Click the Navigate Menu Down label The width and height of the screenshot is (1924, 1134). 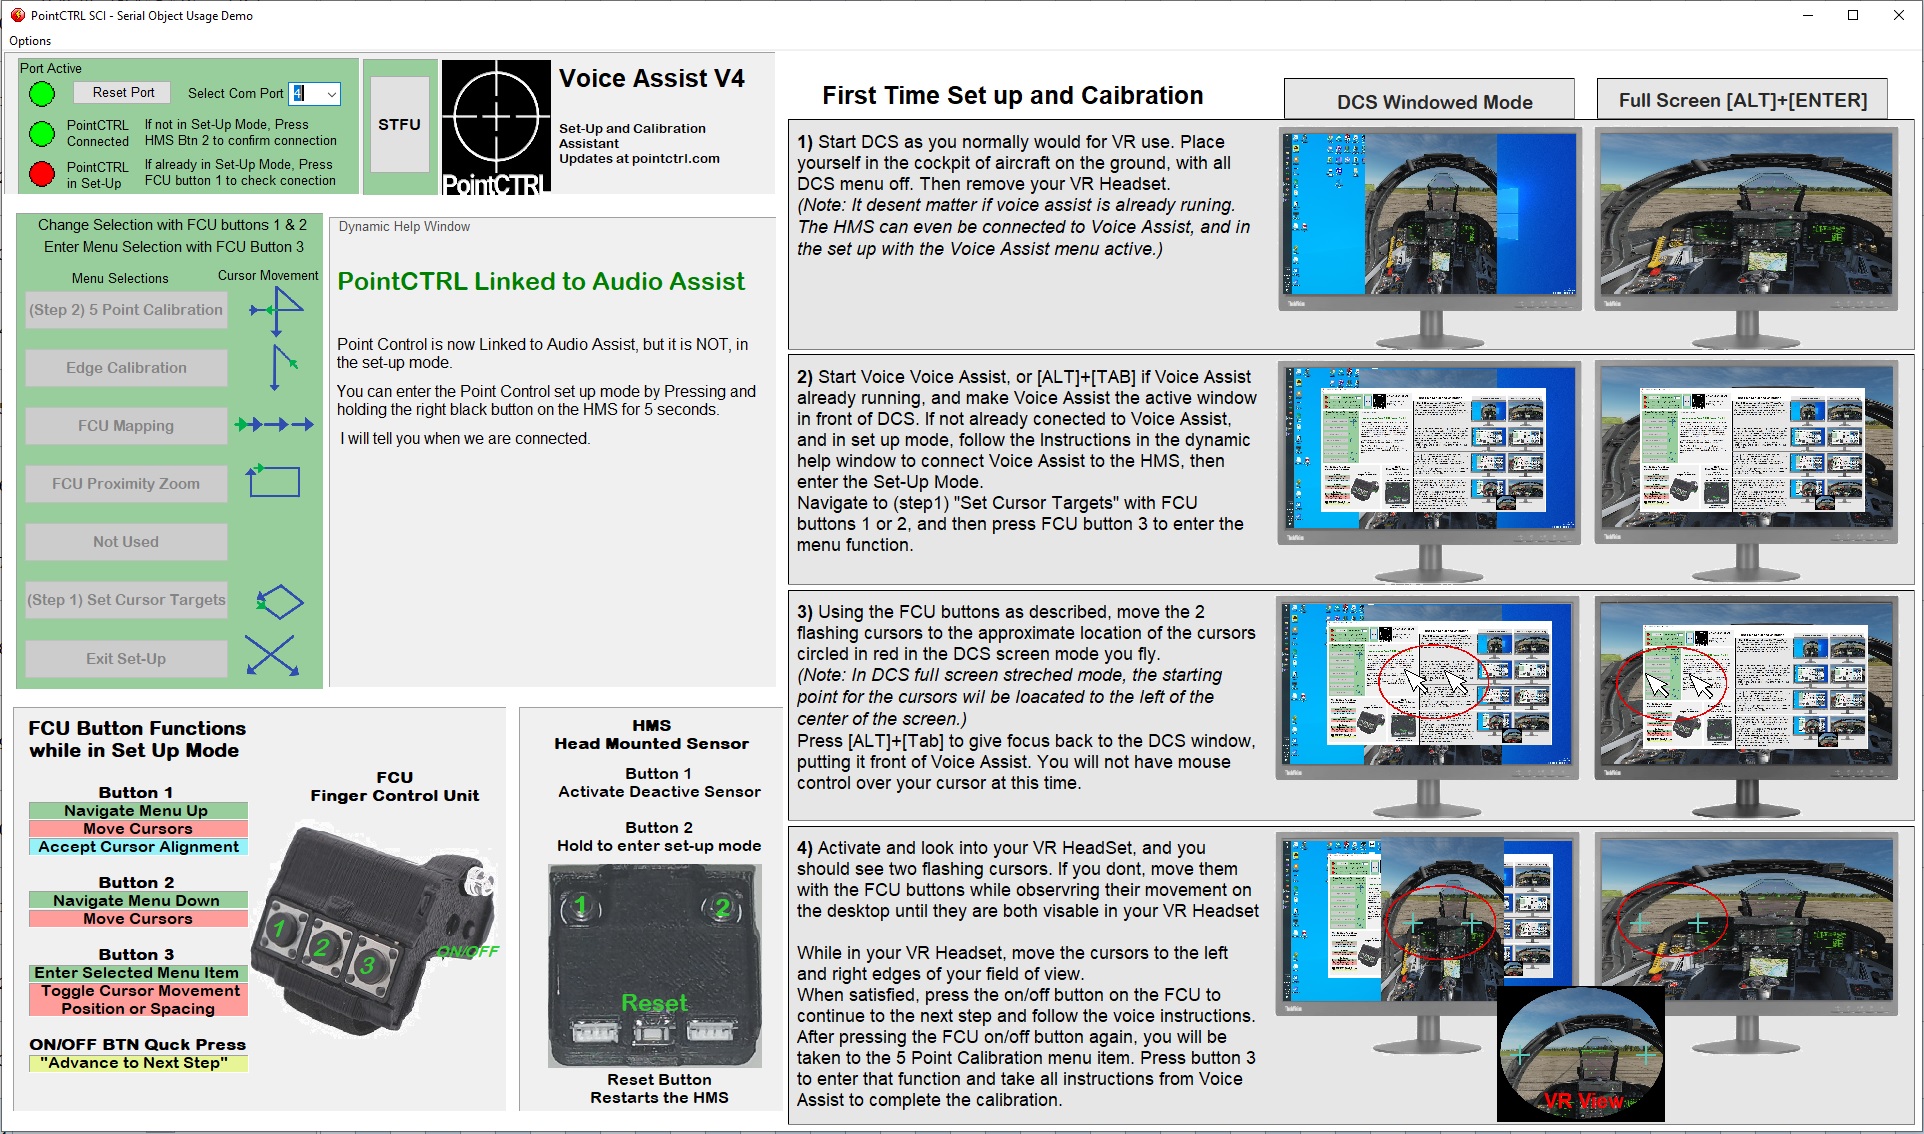coord(138,901)
